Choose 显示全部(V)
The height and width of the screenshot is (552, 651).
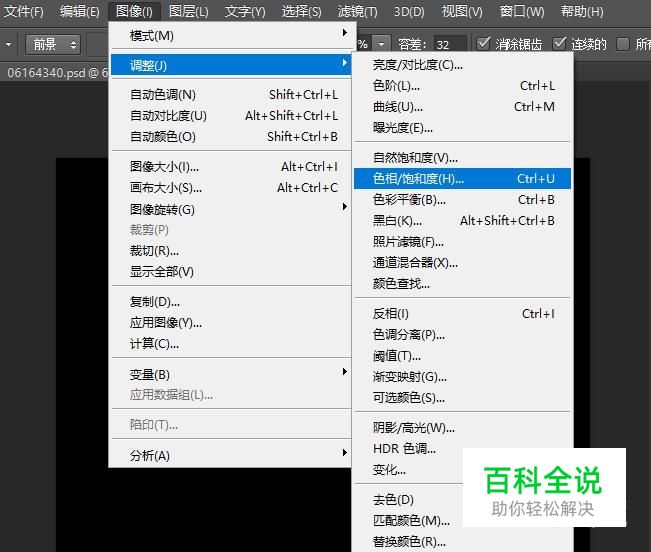[231, 272]
